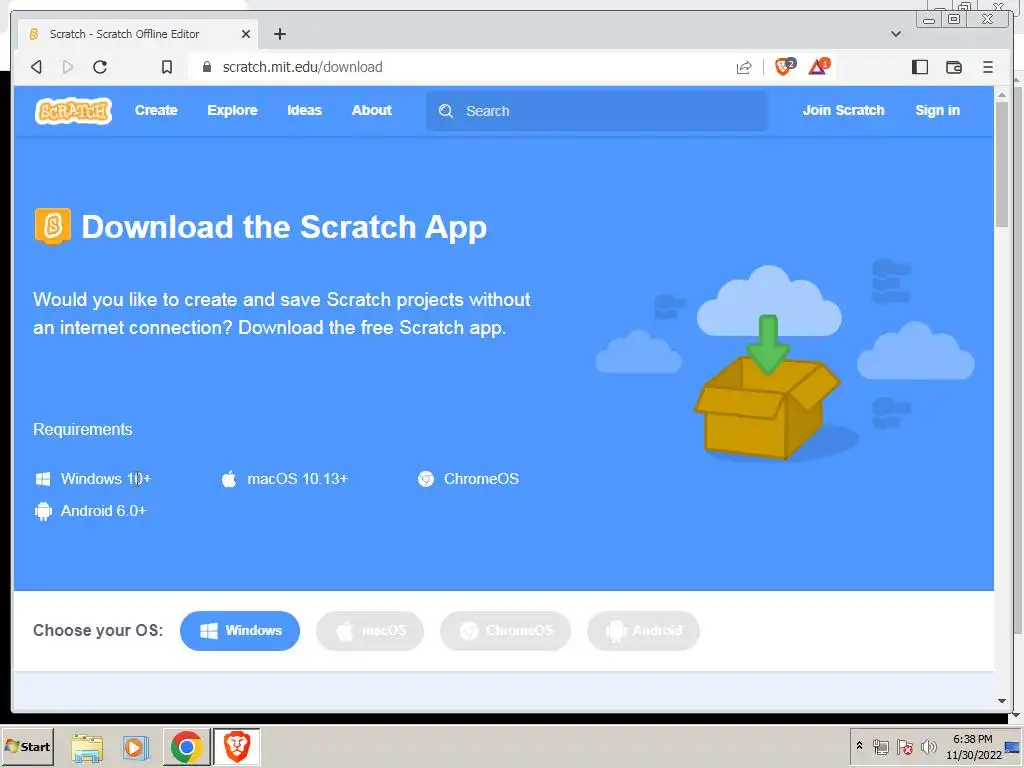Open Google Chrome from the taskbar
1024x768 pixels.
point(187,747)
